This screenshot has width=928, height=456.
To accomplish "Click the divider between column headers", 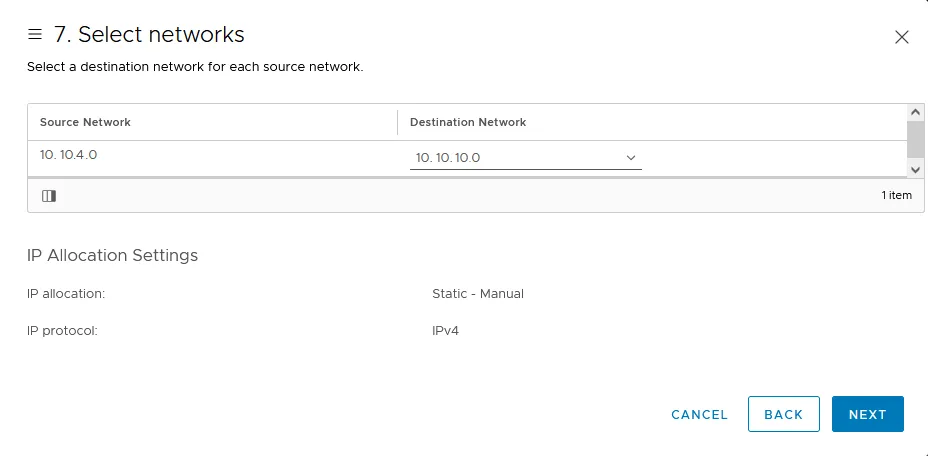I will tap(398, 122).
